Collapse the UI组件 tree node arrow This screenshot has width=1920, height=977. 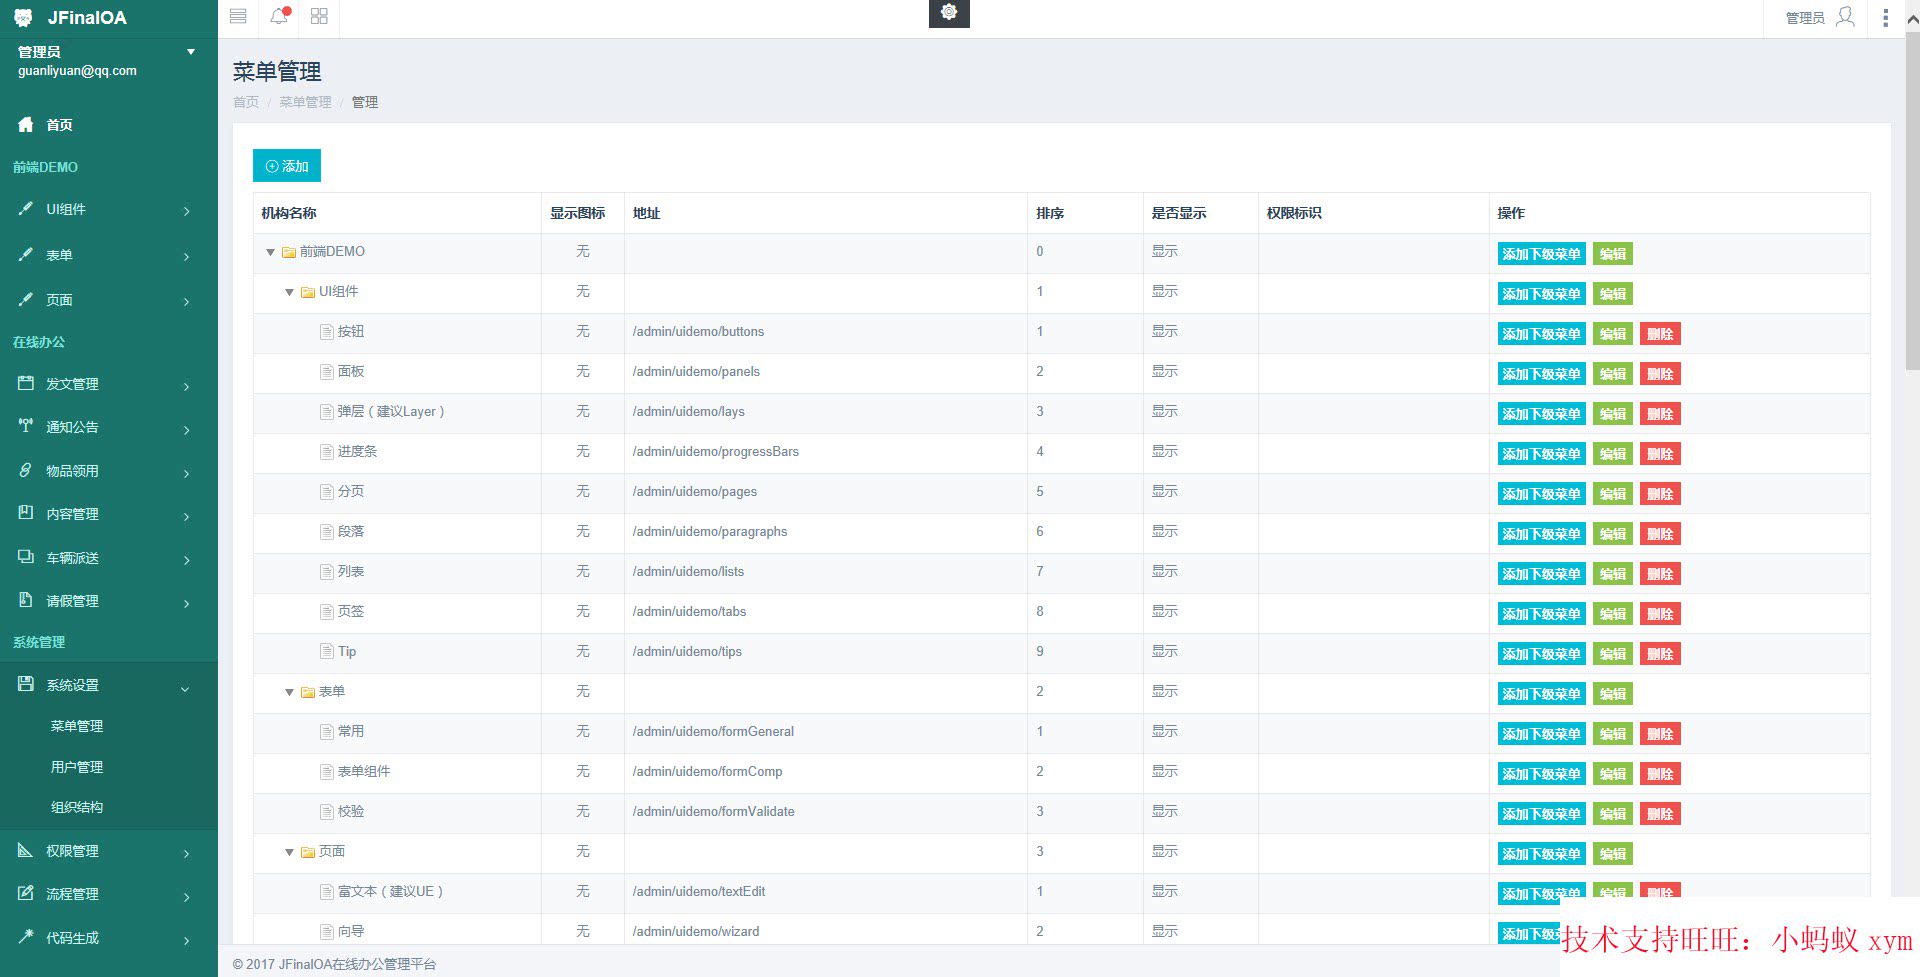pyautogui.click(x=289, y=292)
